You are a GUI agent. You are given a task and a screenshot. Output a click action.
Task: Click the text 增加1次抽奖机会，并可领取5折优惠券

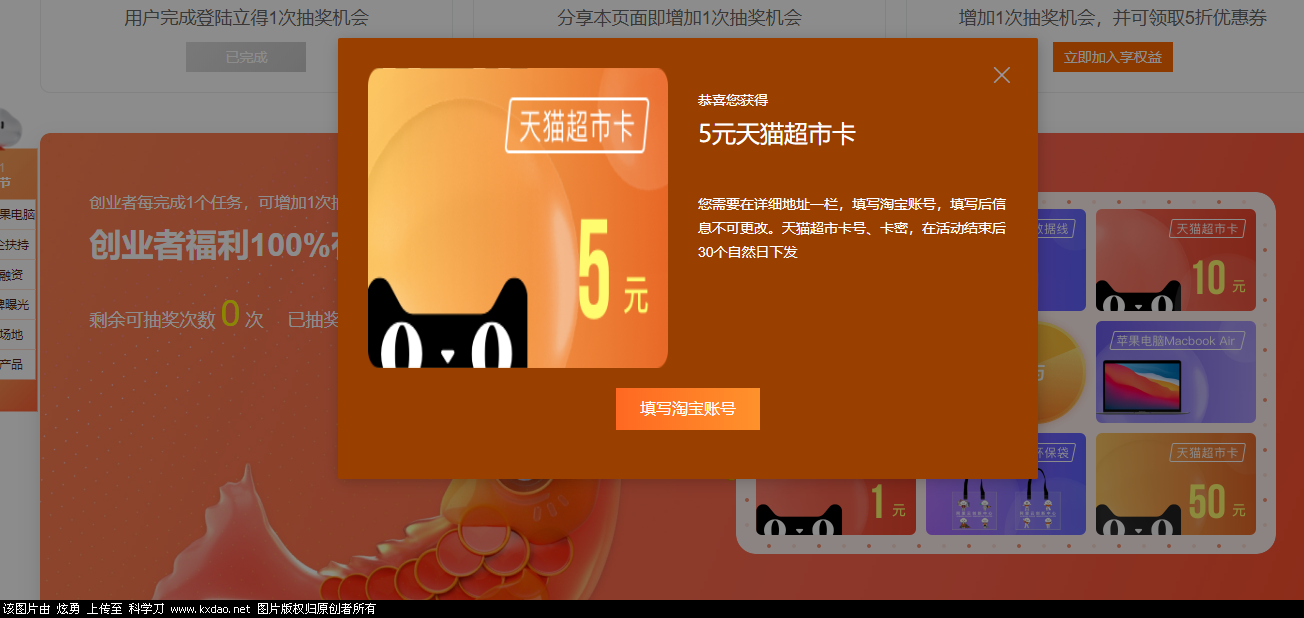click(x=1112, y=18)
